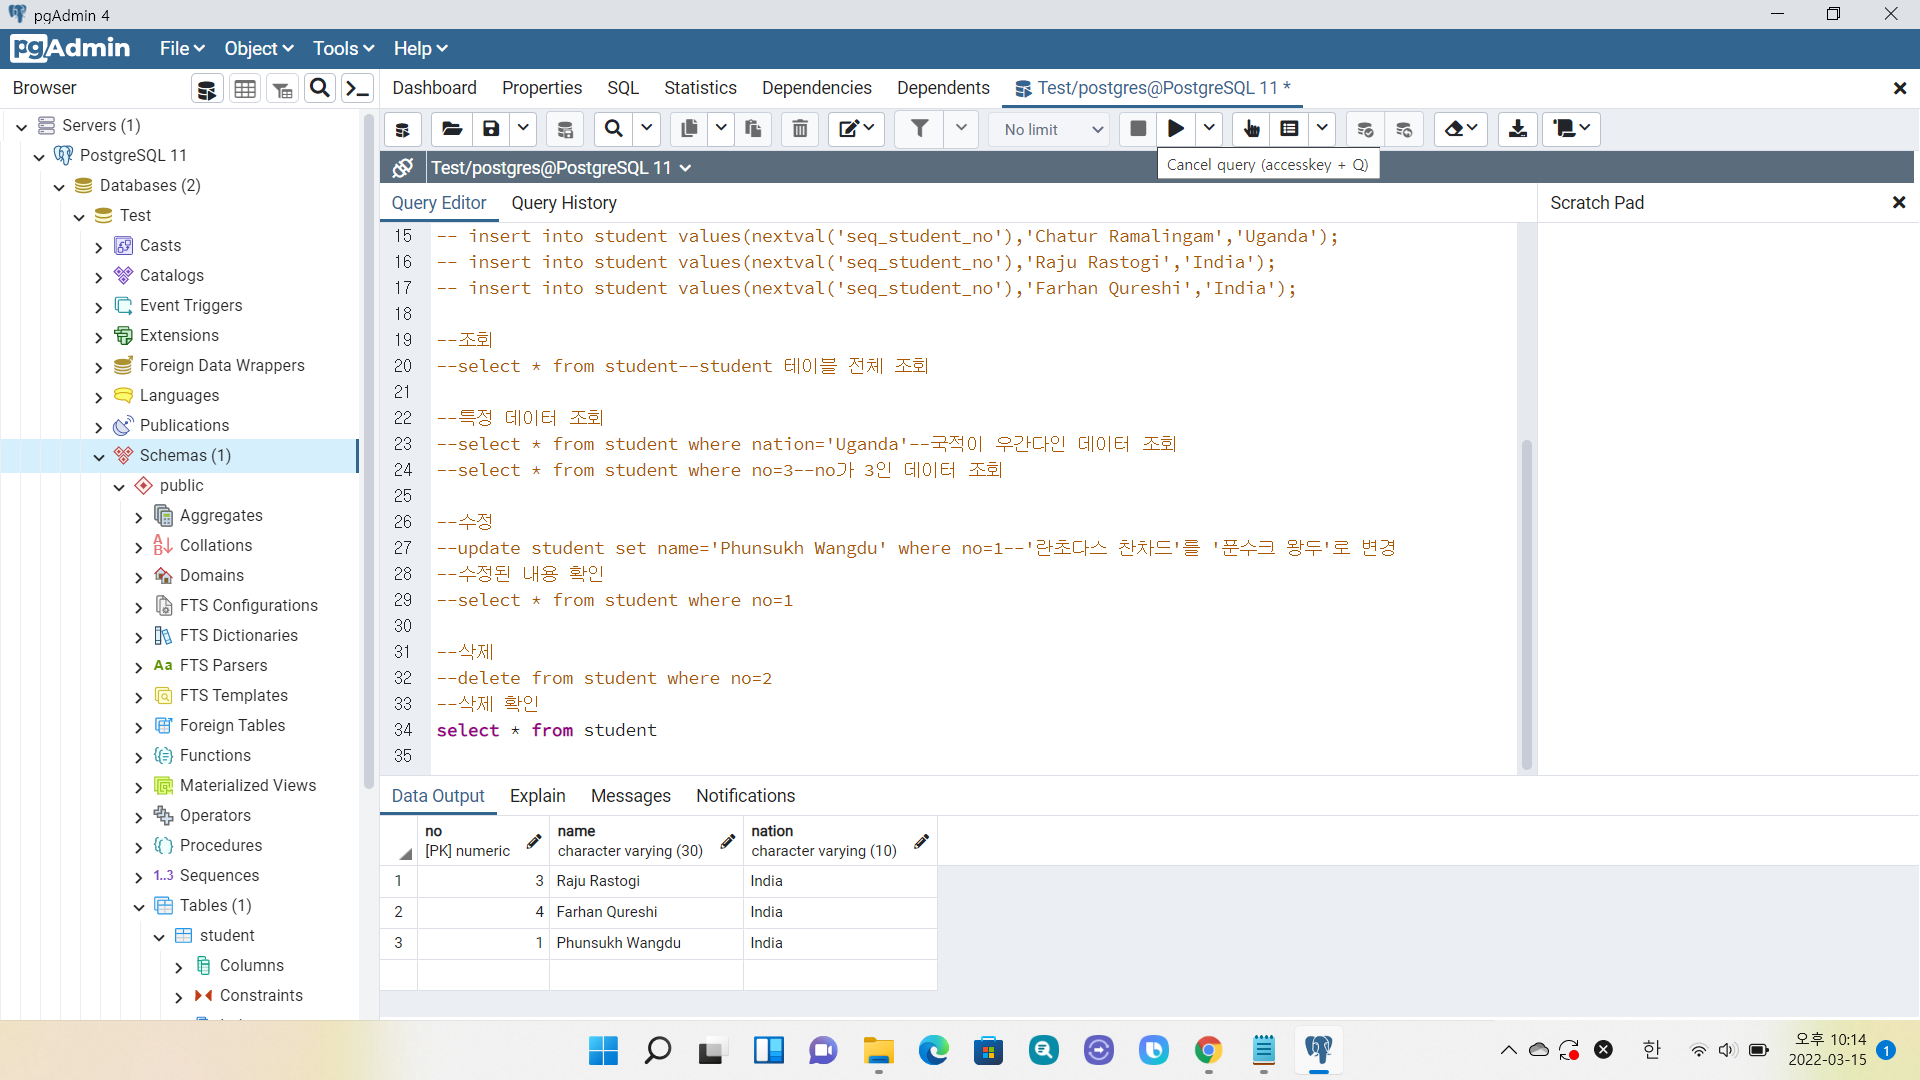This screenshot has width=1920, height=1080.
Task: Open the Query Tool icon in Browser panel
Action: click(207, 89)
